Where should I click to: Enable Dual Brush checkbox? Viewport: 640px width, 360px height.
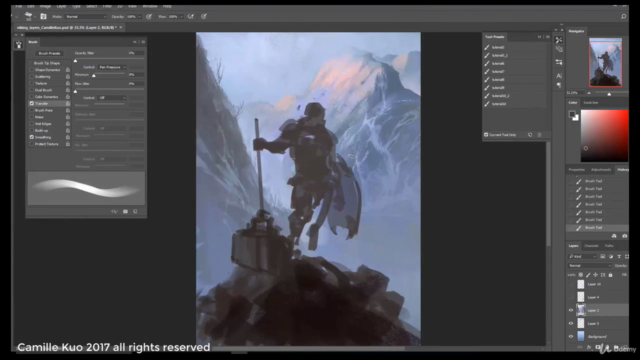(x=31, y=90)
